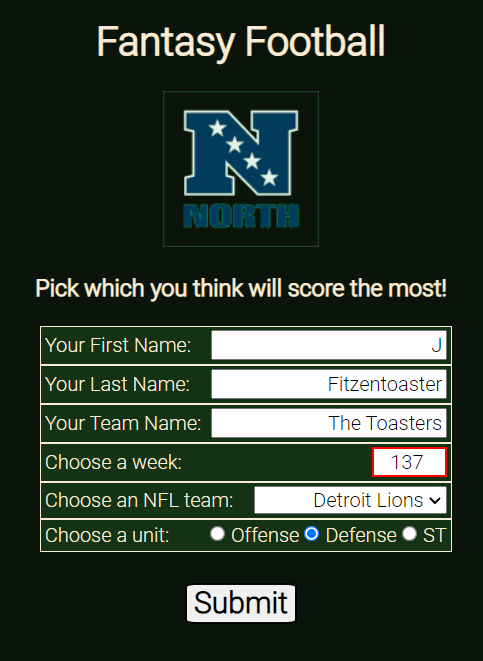The image size is (483, 661).
Task: Click the 'Your First Name:' label
Action: tap(118, 345)
